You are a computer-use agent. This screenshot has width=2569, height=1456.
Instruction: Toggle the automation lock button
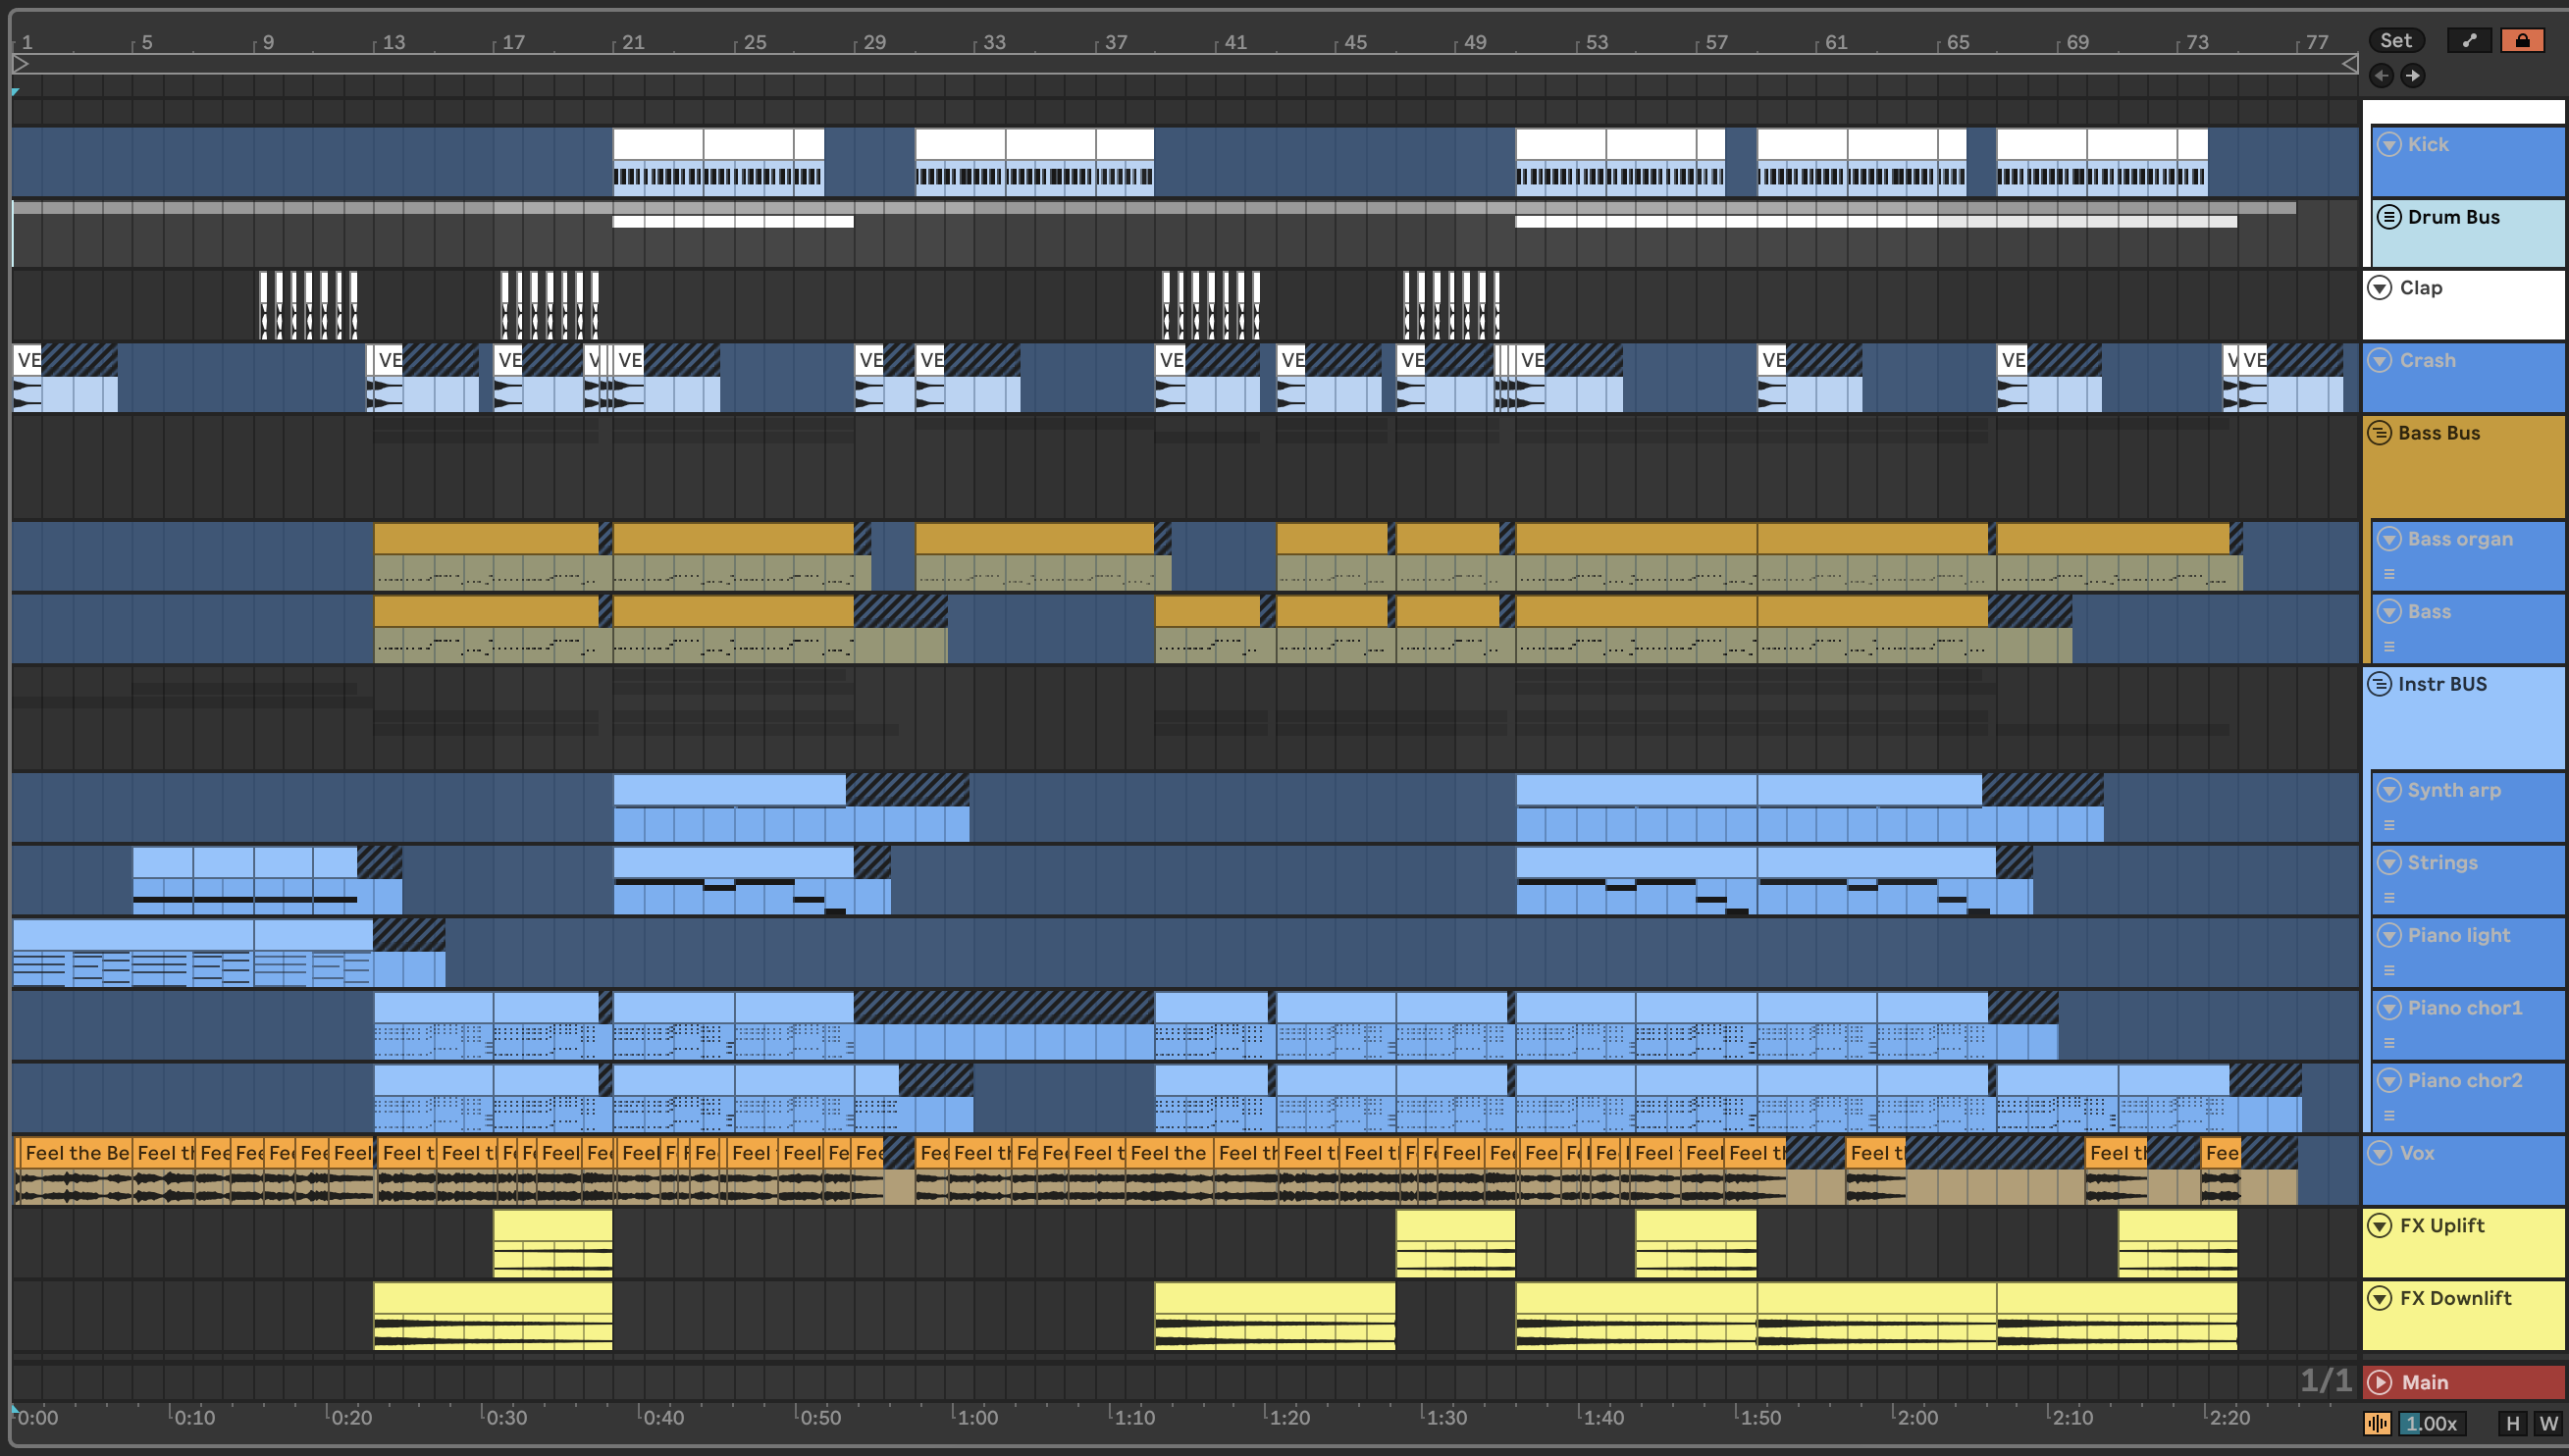pyautogui.click(x=2522, y=40)
